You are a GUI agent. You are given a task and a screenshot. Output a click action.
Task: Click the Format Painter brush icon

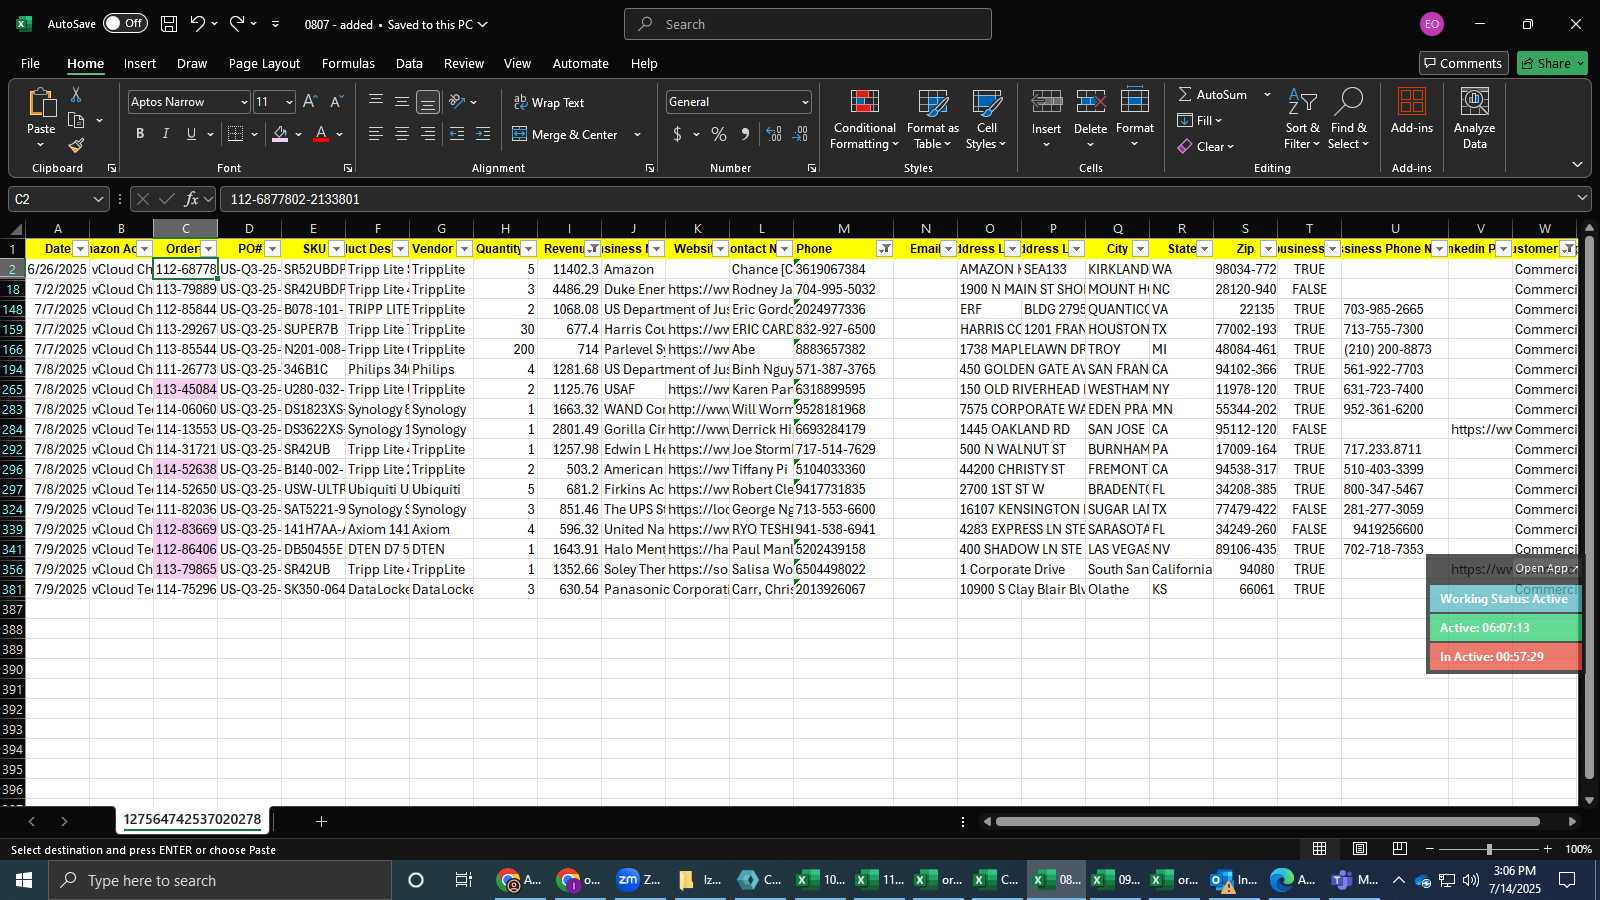[76, 146]
